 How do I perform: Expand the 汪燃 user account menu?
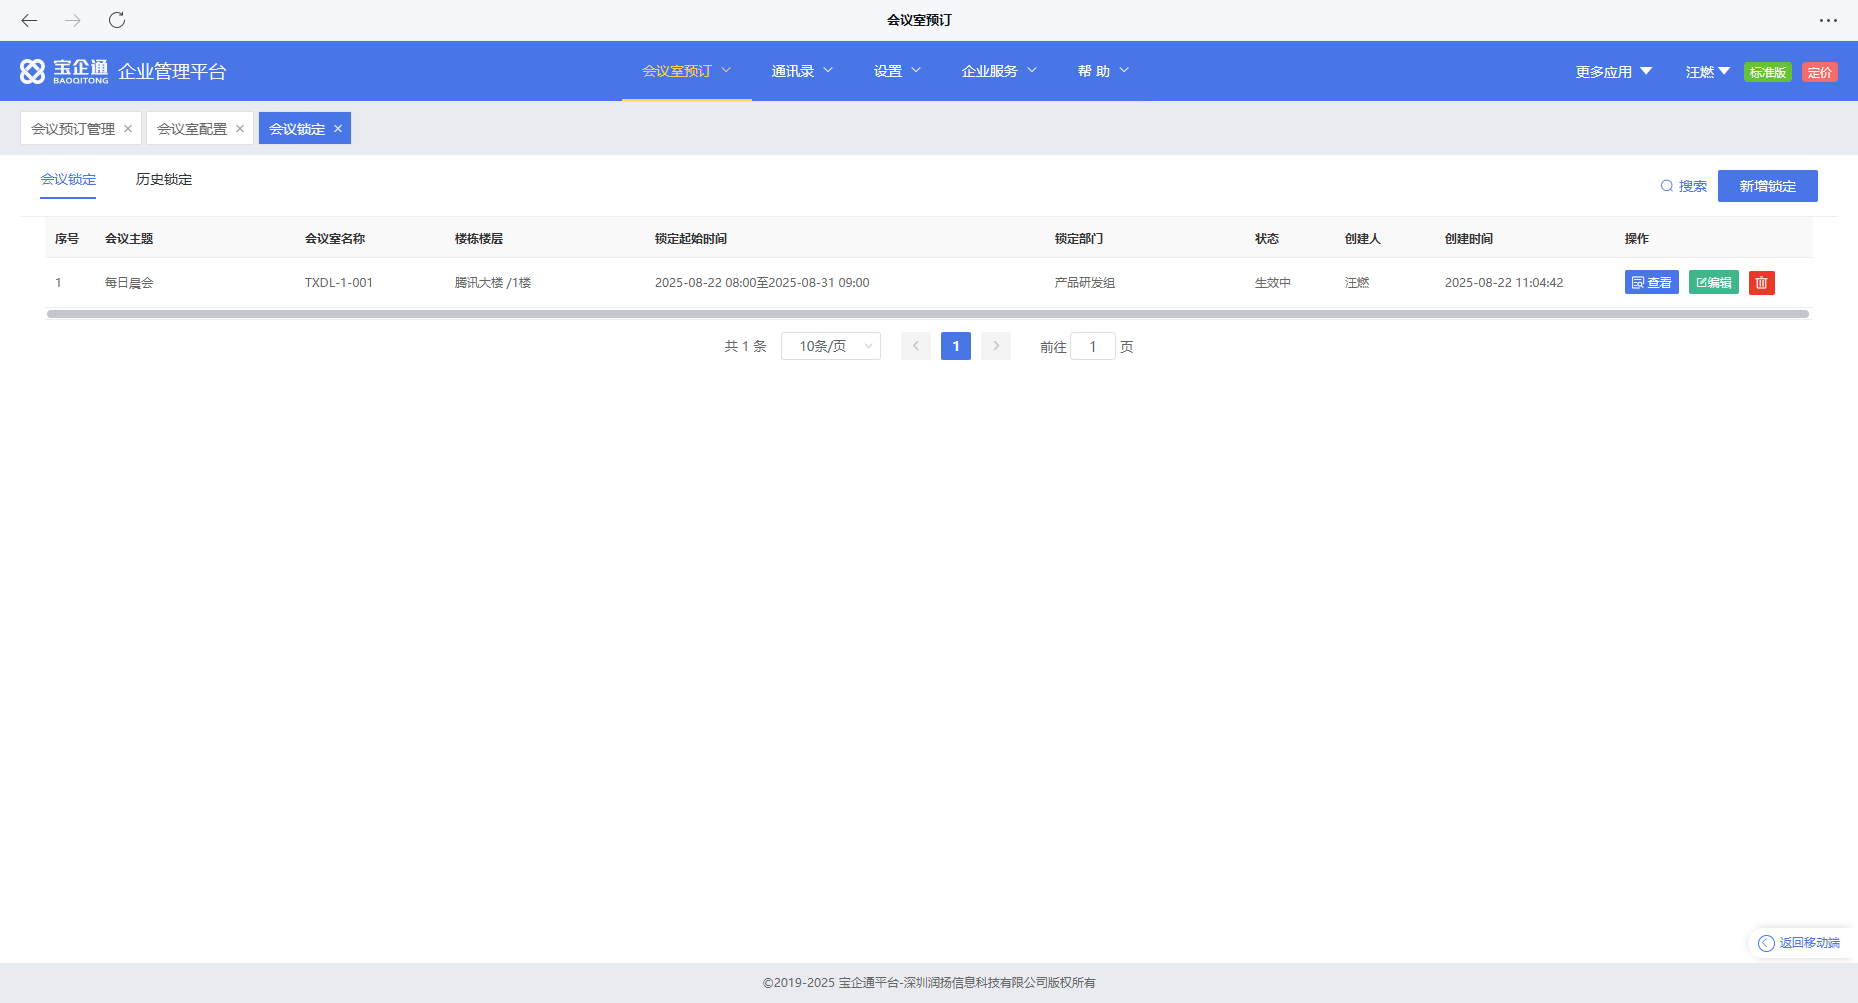(x=1707, y=72)
